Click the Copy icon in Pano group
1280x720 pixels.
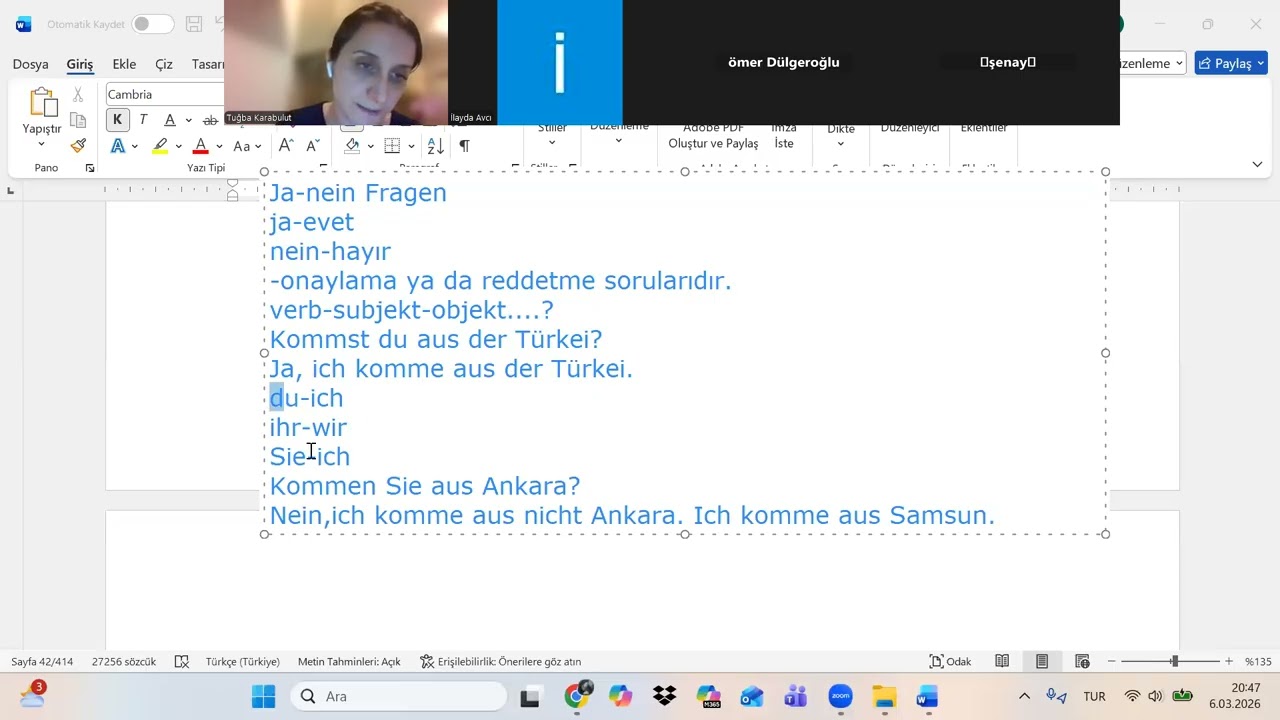[78, 120]
